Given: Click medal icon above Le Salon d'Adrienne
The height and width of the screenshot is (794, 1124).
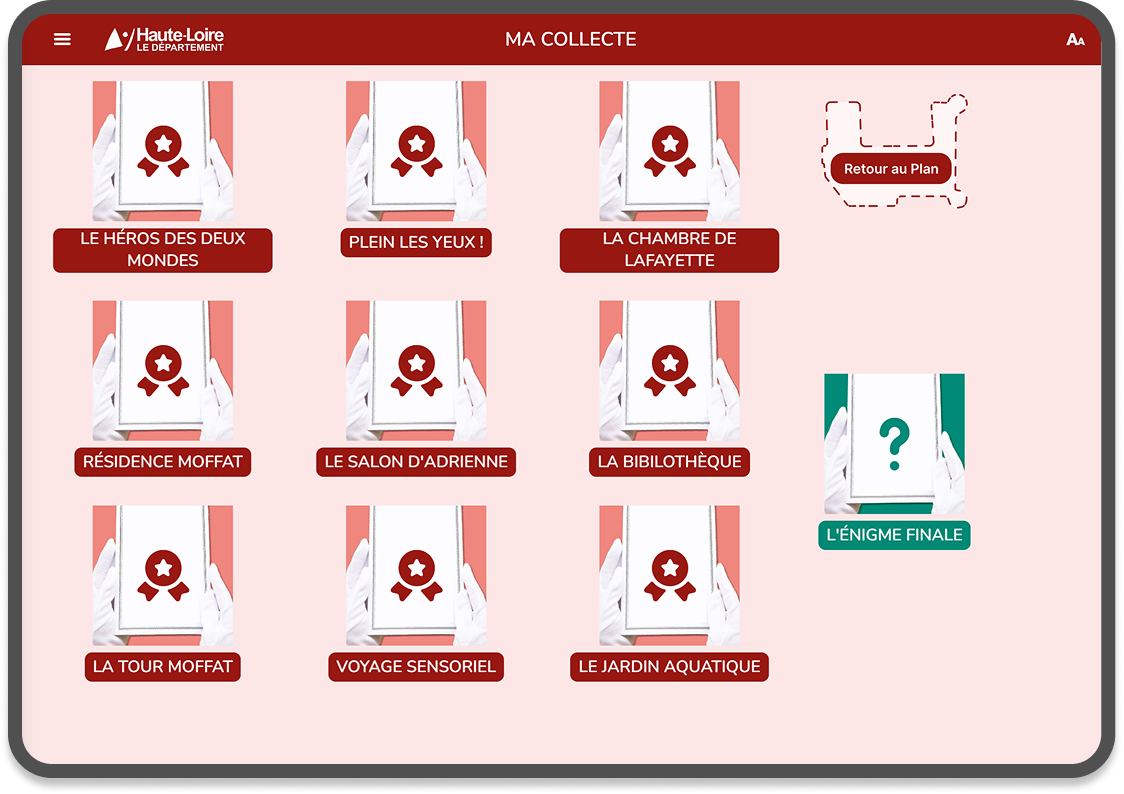Looking at the screenshot, I should pos(416,370).
